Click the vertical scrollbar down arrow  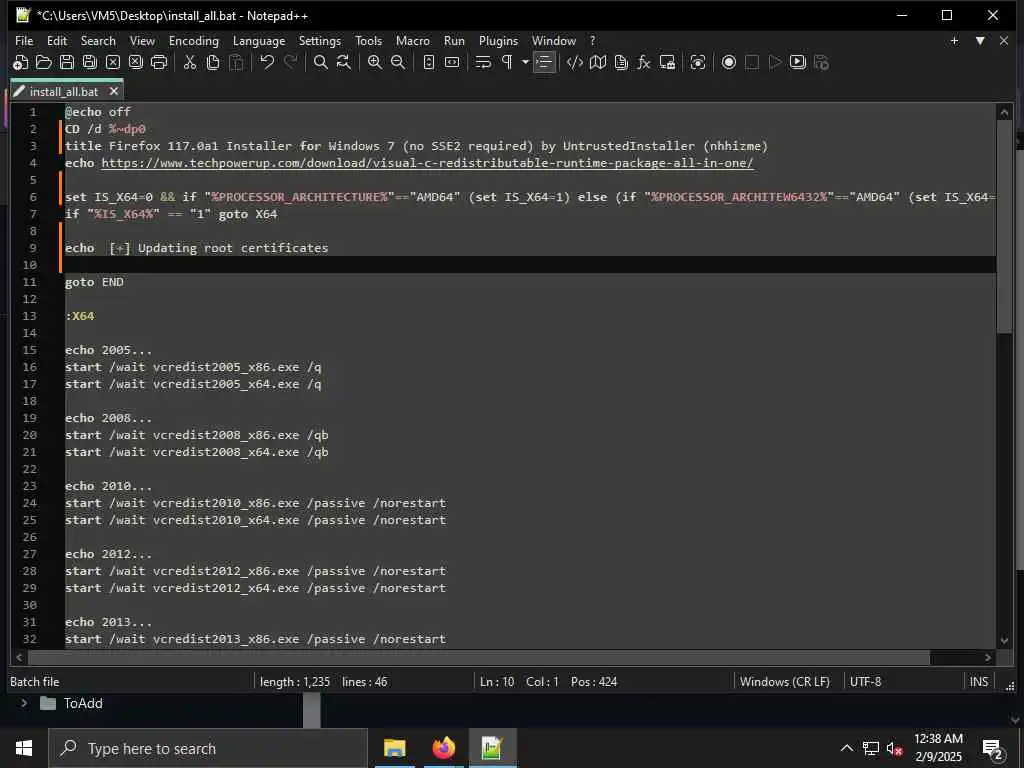pos(1004,641)
